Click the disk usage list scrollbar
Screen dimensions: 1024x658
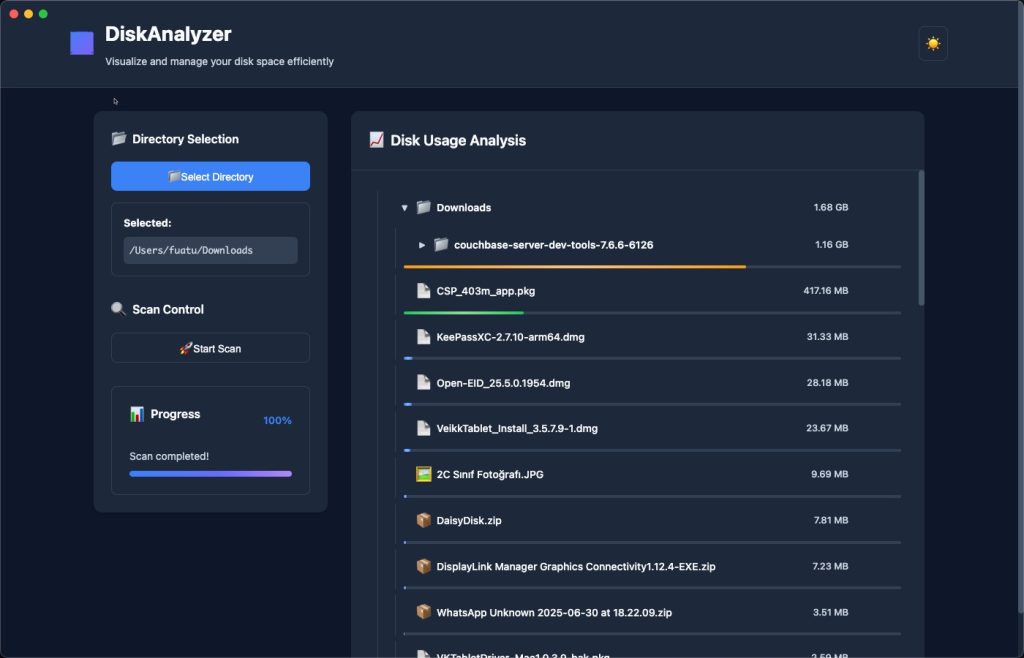(921, 238)
